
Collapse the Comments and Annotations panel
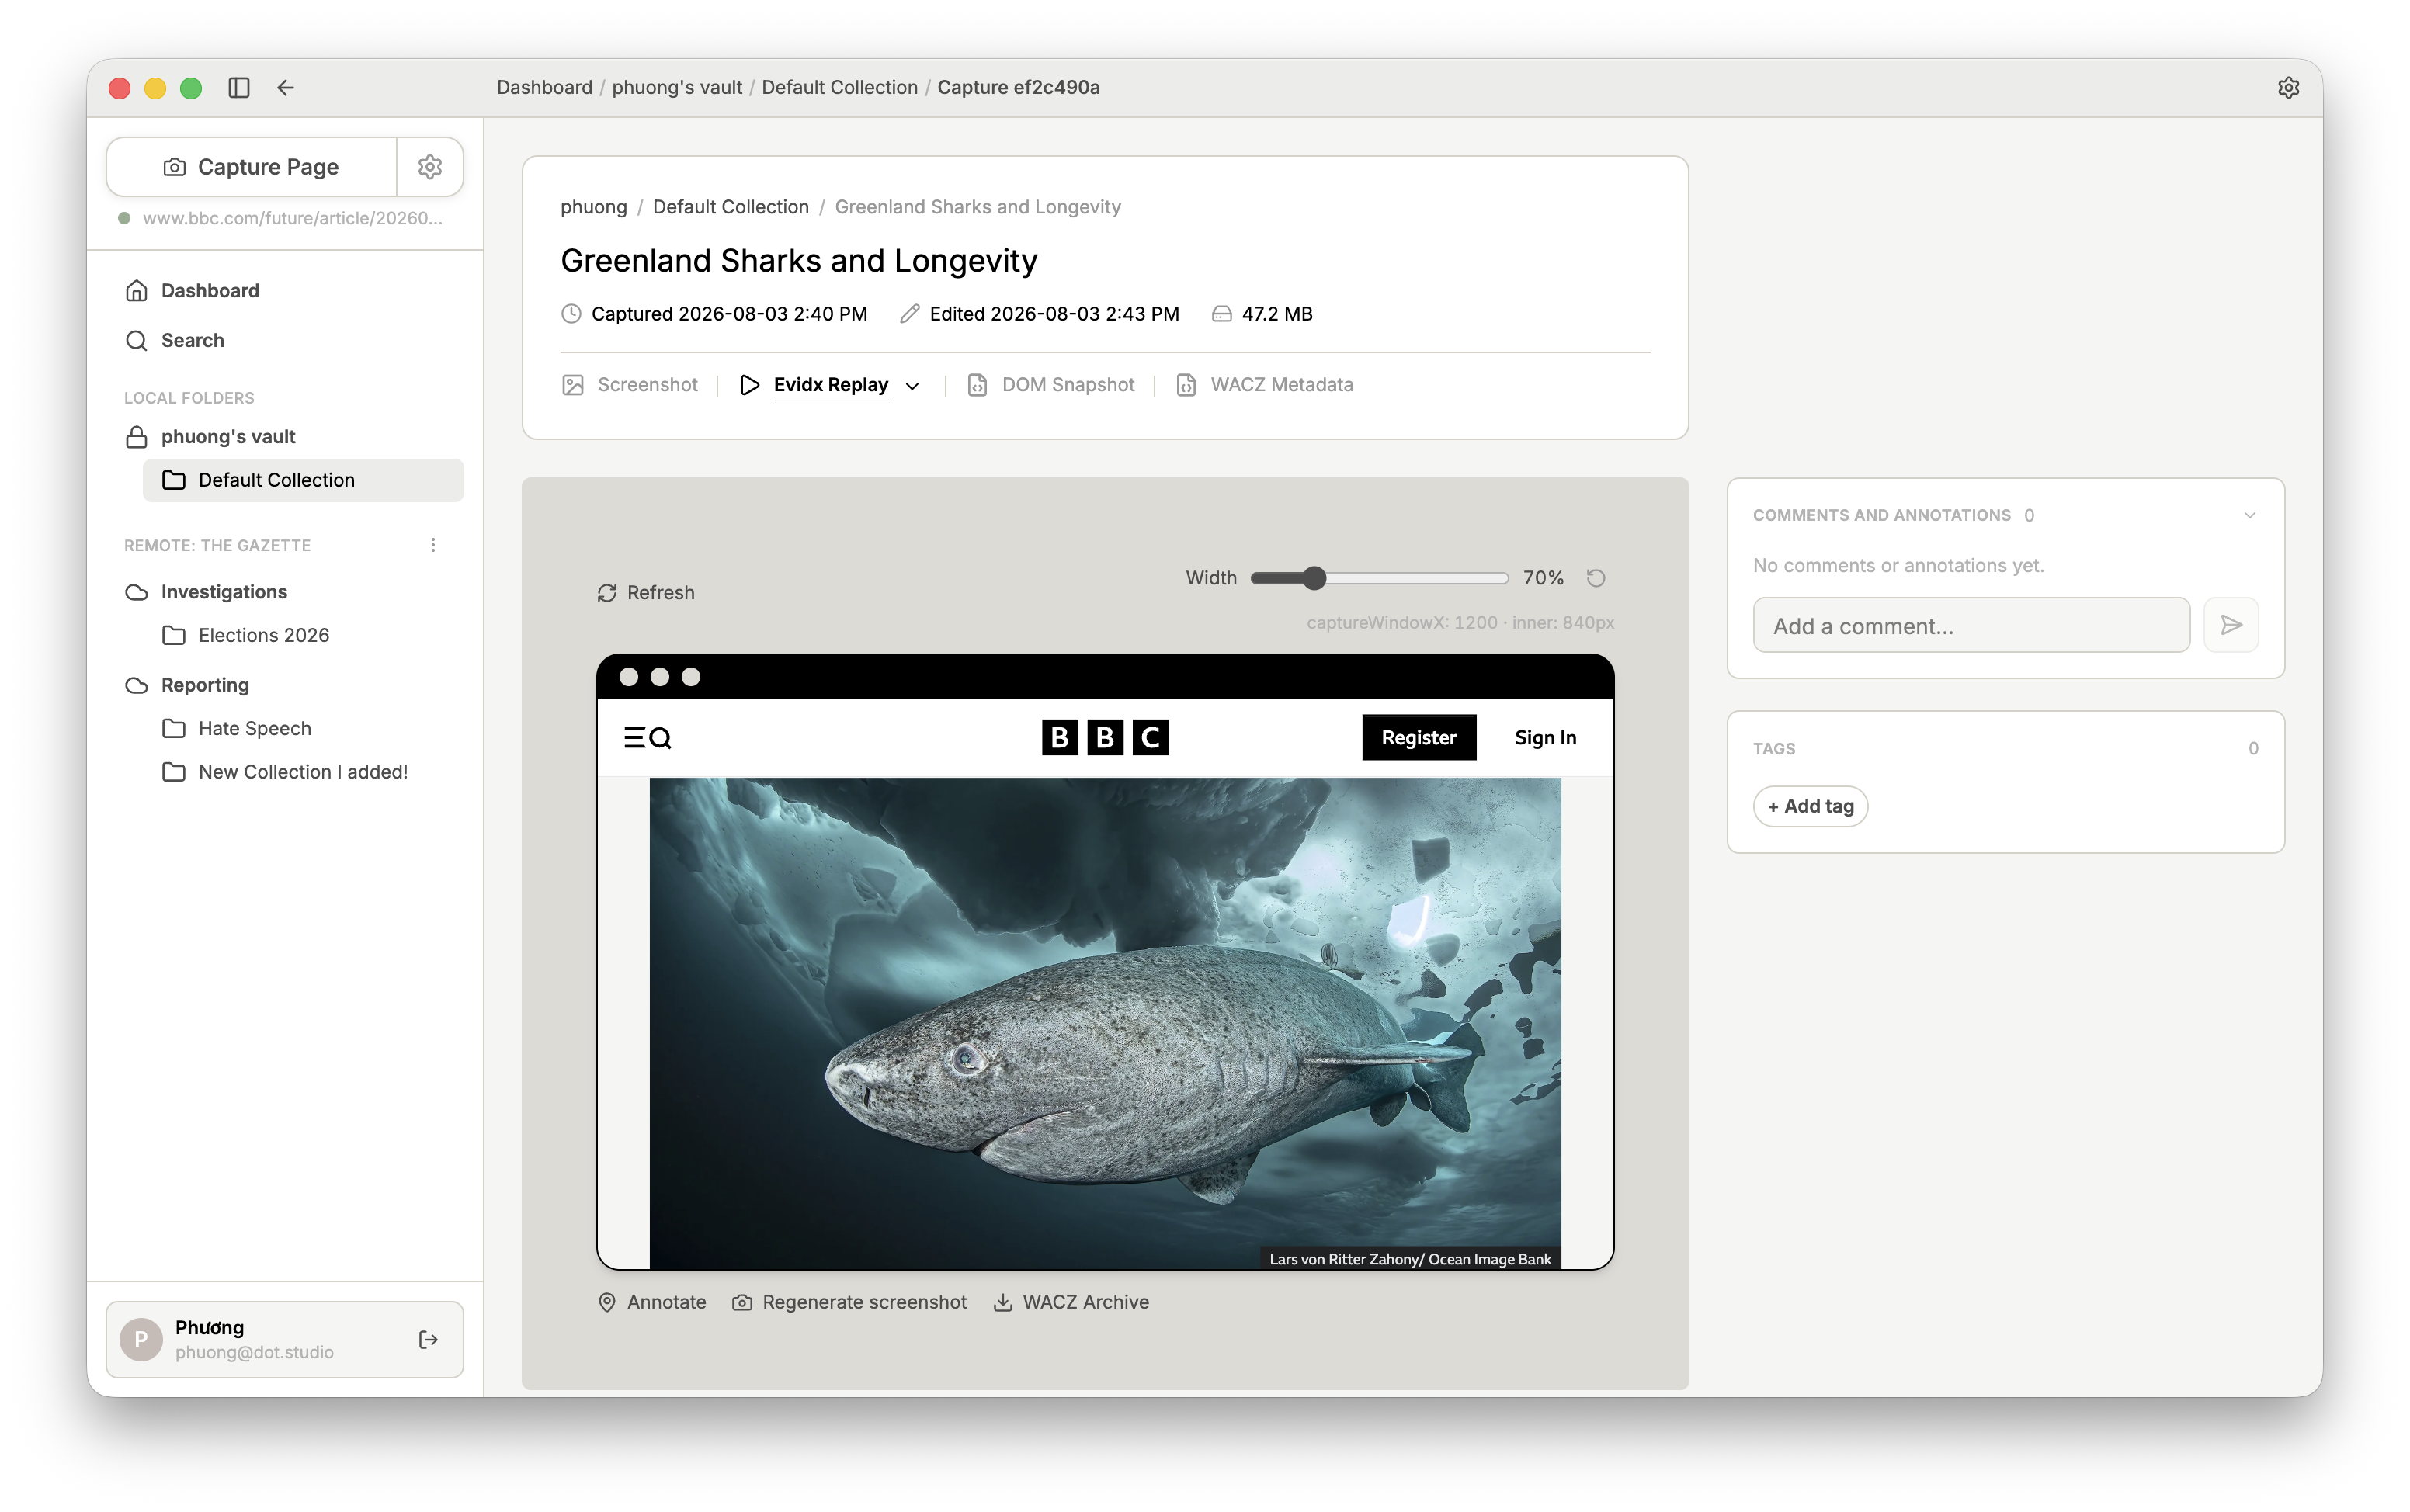click(x=2249, y=516)
